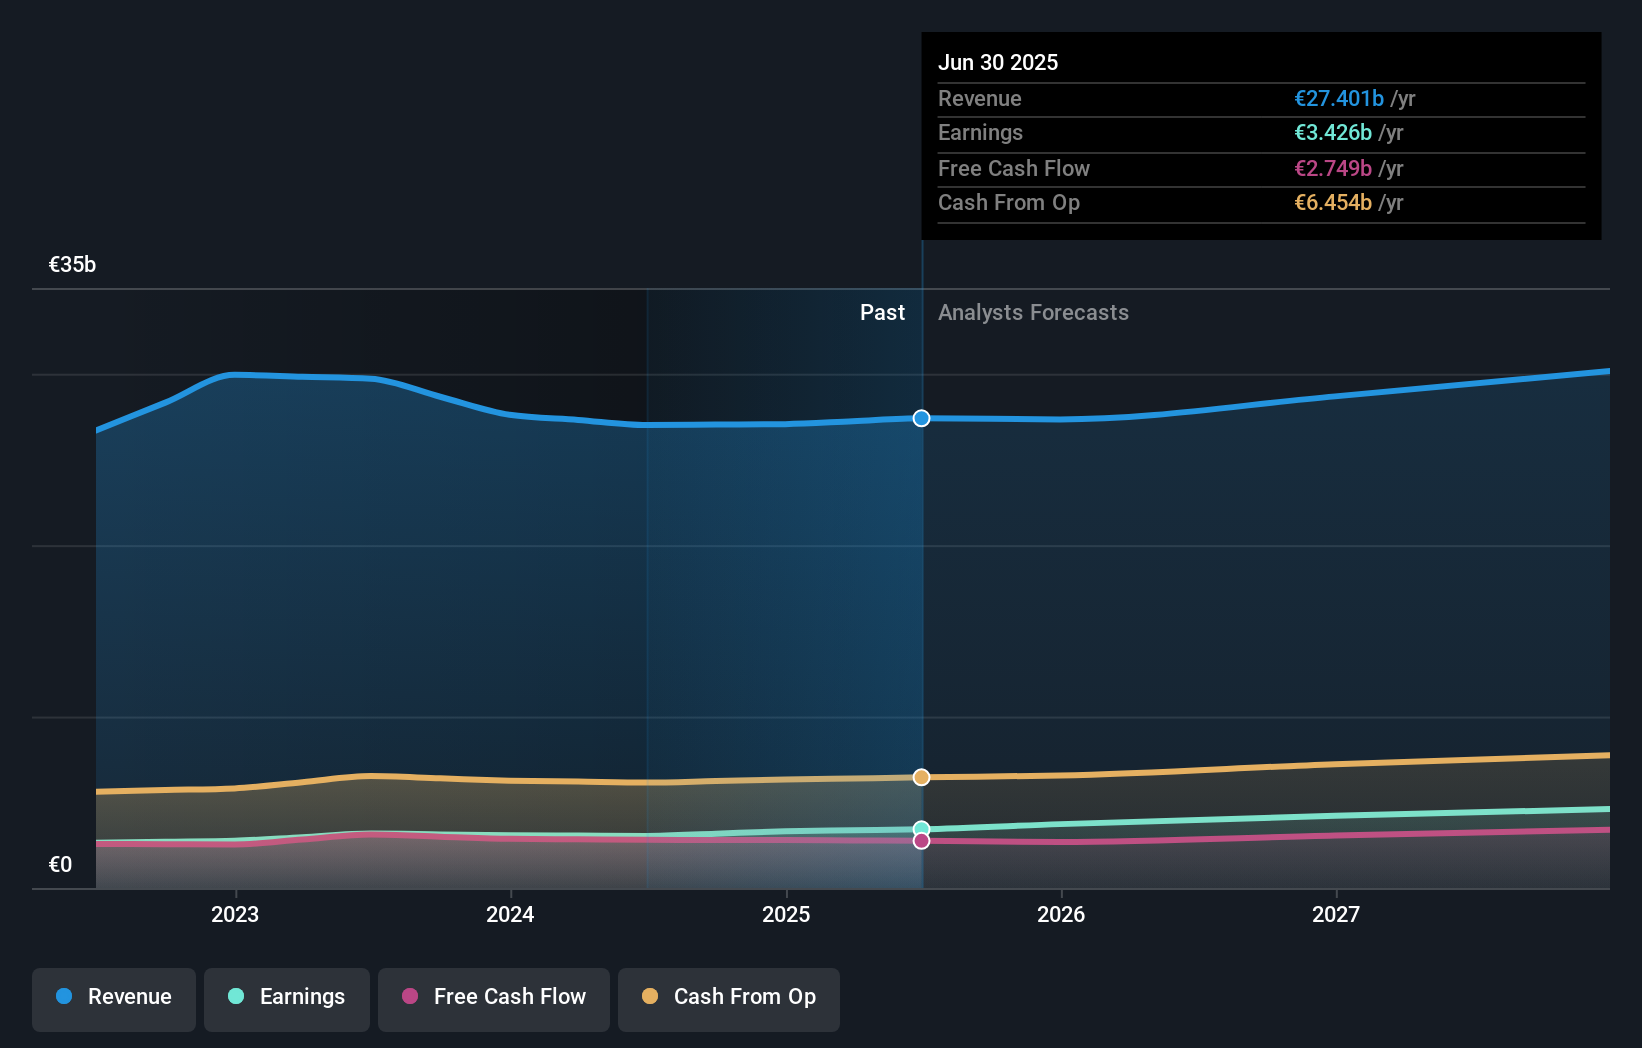Switch to the Past section of the chart
The width and height of the screenshot is (1642, 1048).
(882, 312)
